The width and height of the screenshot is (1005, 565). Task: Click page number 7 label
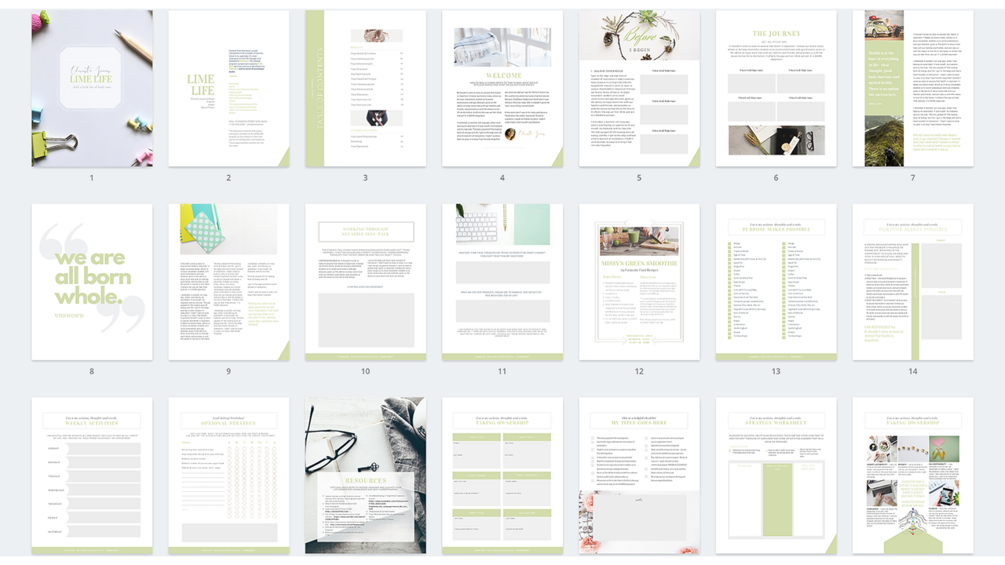913,177
